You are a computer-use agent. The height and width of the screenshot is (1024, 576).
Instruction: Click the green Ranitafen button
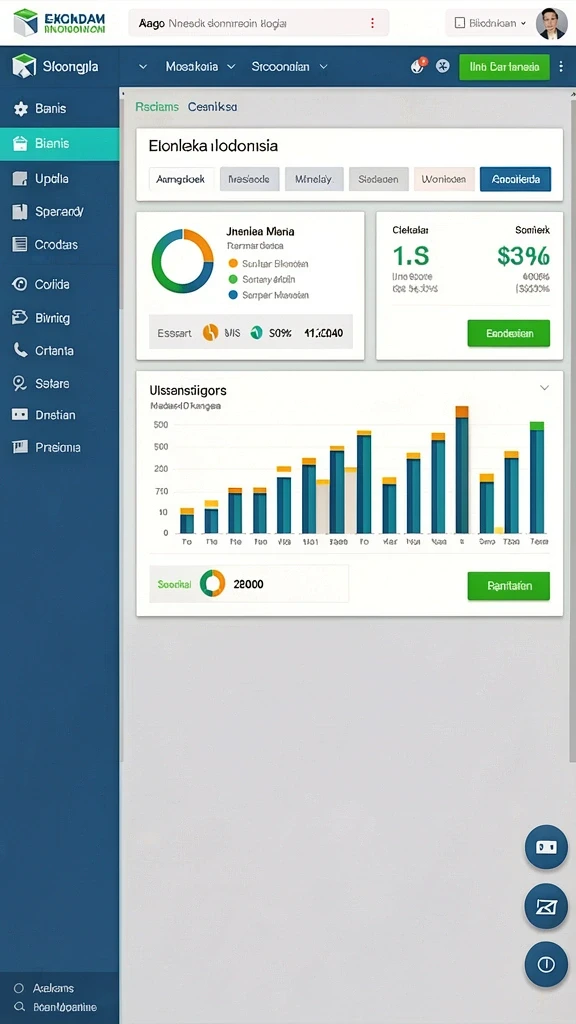point(509,586)
